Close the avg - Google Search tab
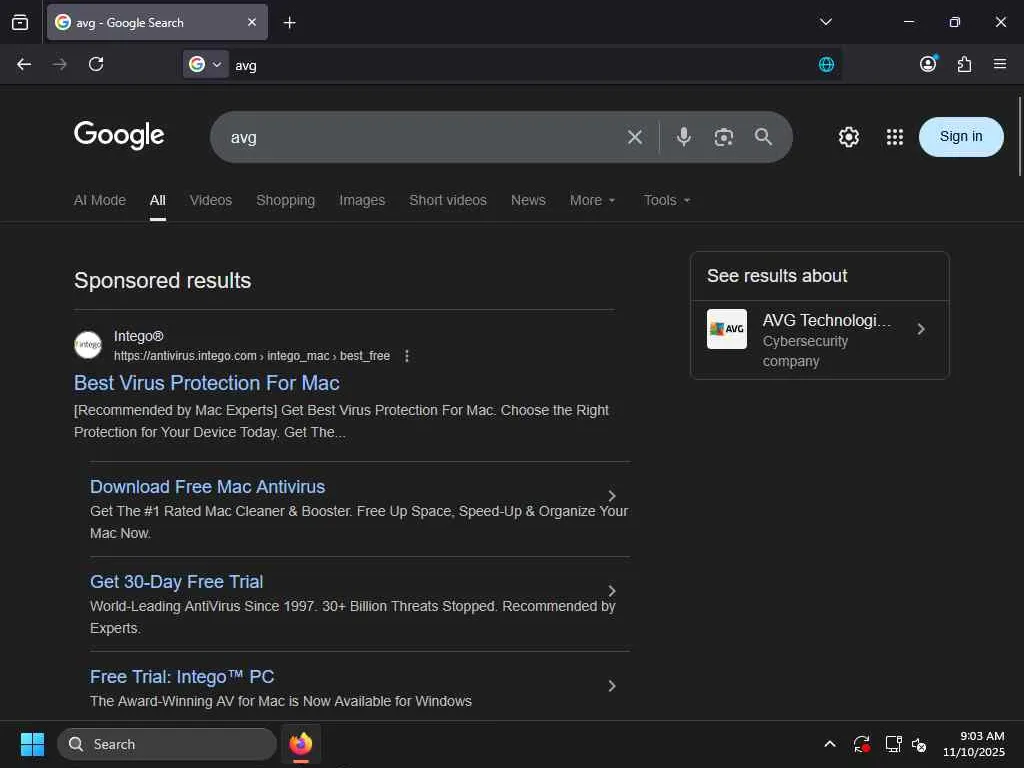 click(251, 22)
